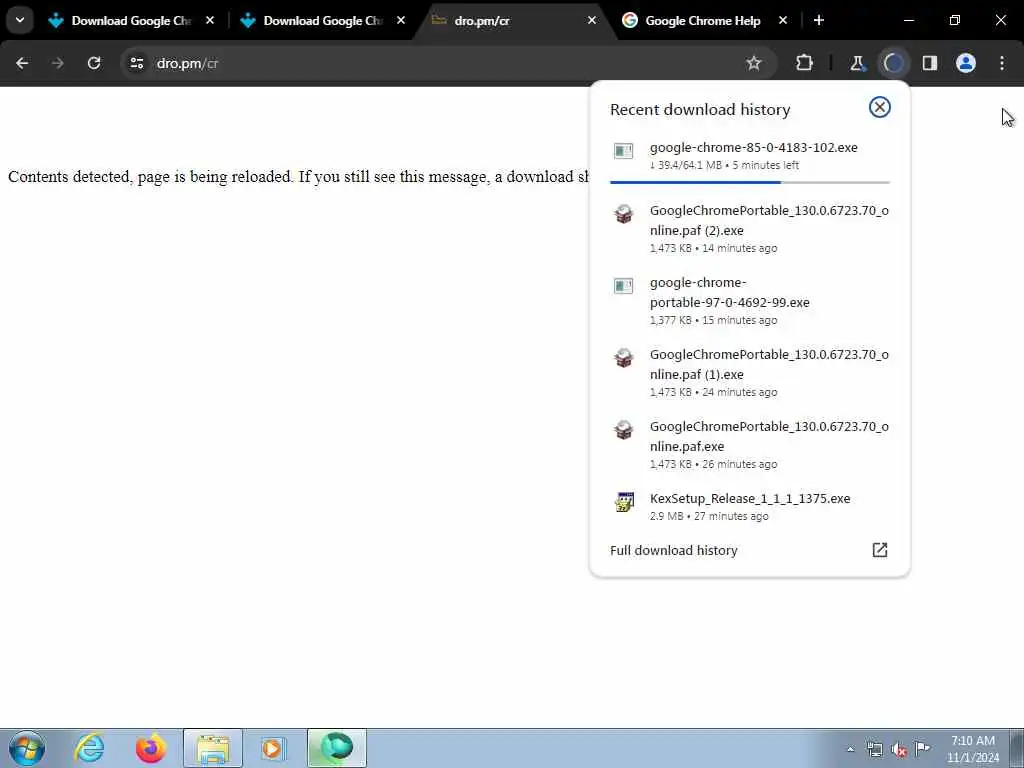Click icon of online.paf (2).exe download
The height and width of the screenshot is (768, 1024).
(624, 214)
